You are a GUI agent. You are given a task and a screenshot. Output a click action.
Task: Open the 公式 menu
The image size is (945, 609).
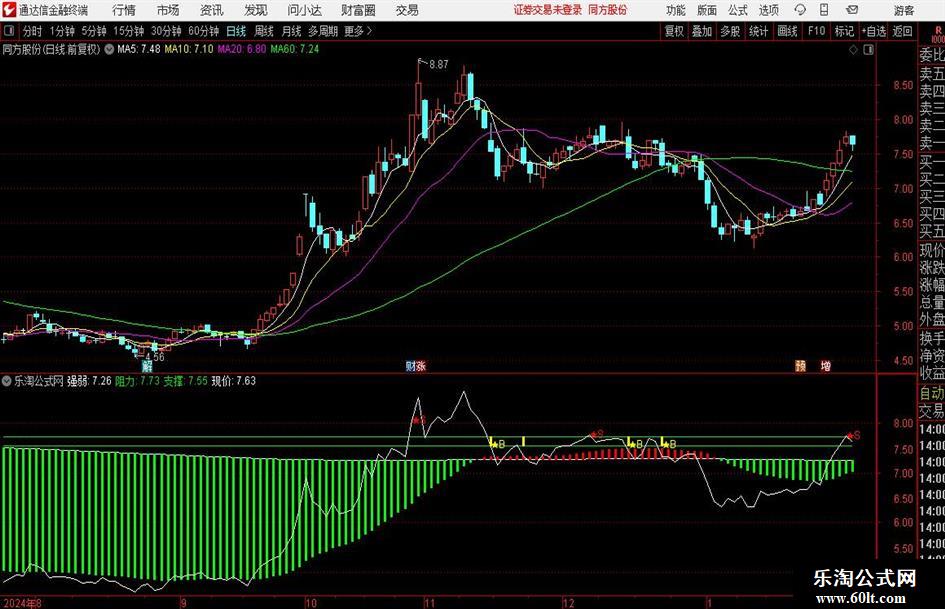(x=737, y=10)
